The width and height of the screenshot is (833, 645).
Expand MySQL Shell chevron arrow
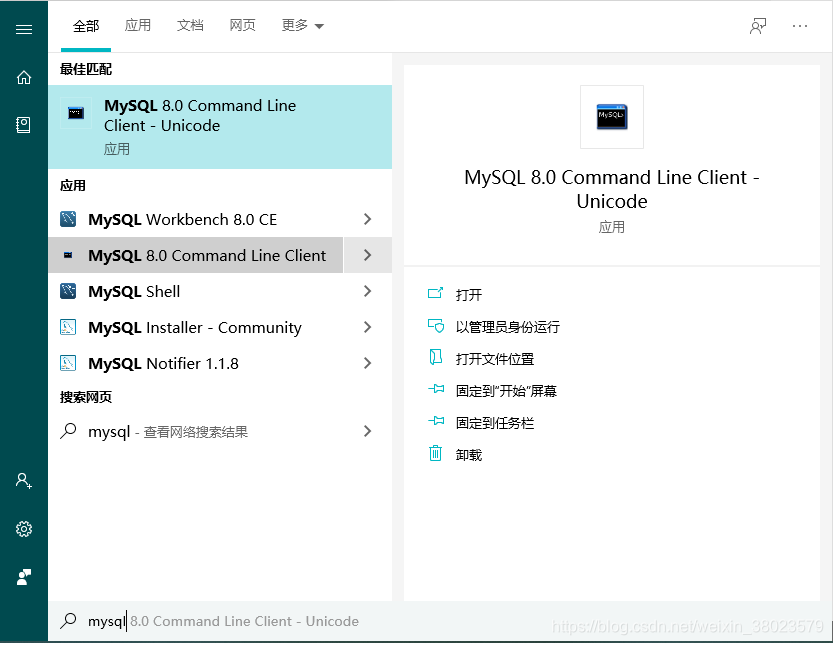point(367,291)
